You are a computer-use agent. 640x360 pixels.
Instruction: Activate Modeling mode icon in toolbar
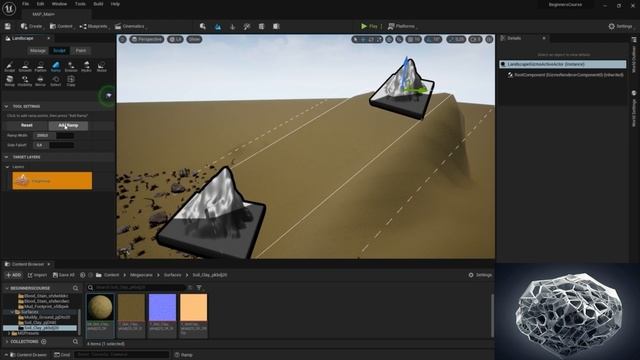click(261, 26)
